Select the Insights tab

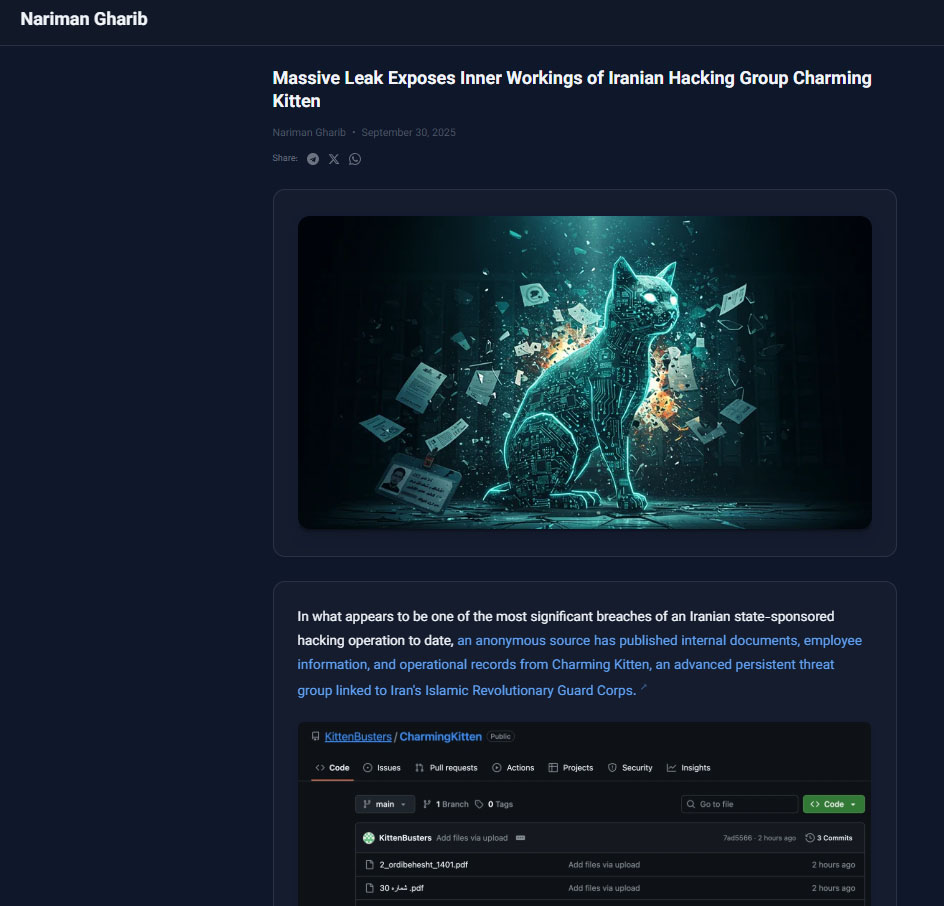pyautogui.click(x=689, y=768)
